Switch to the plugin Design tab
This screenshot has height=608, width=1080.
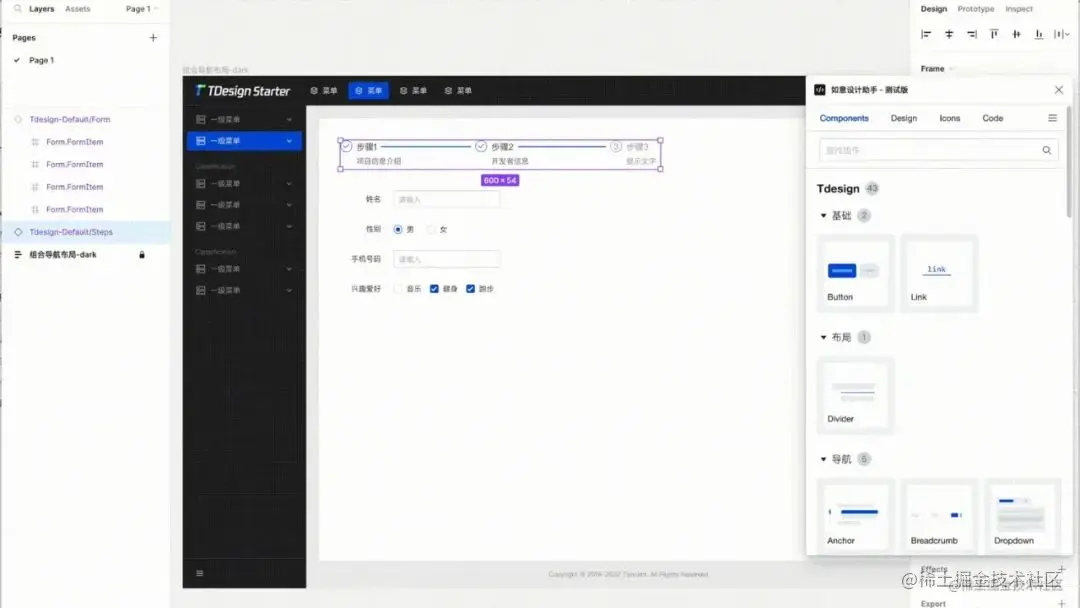point(904,118)
